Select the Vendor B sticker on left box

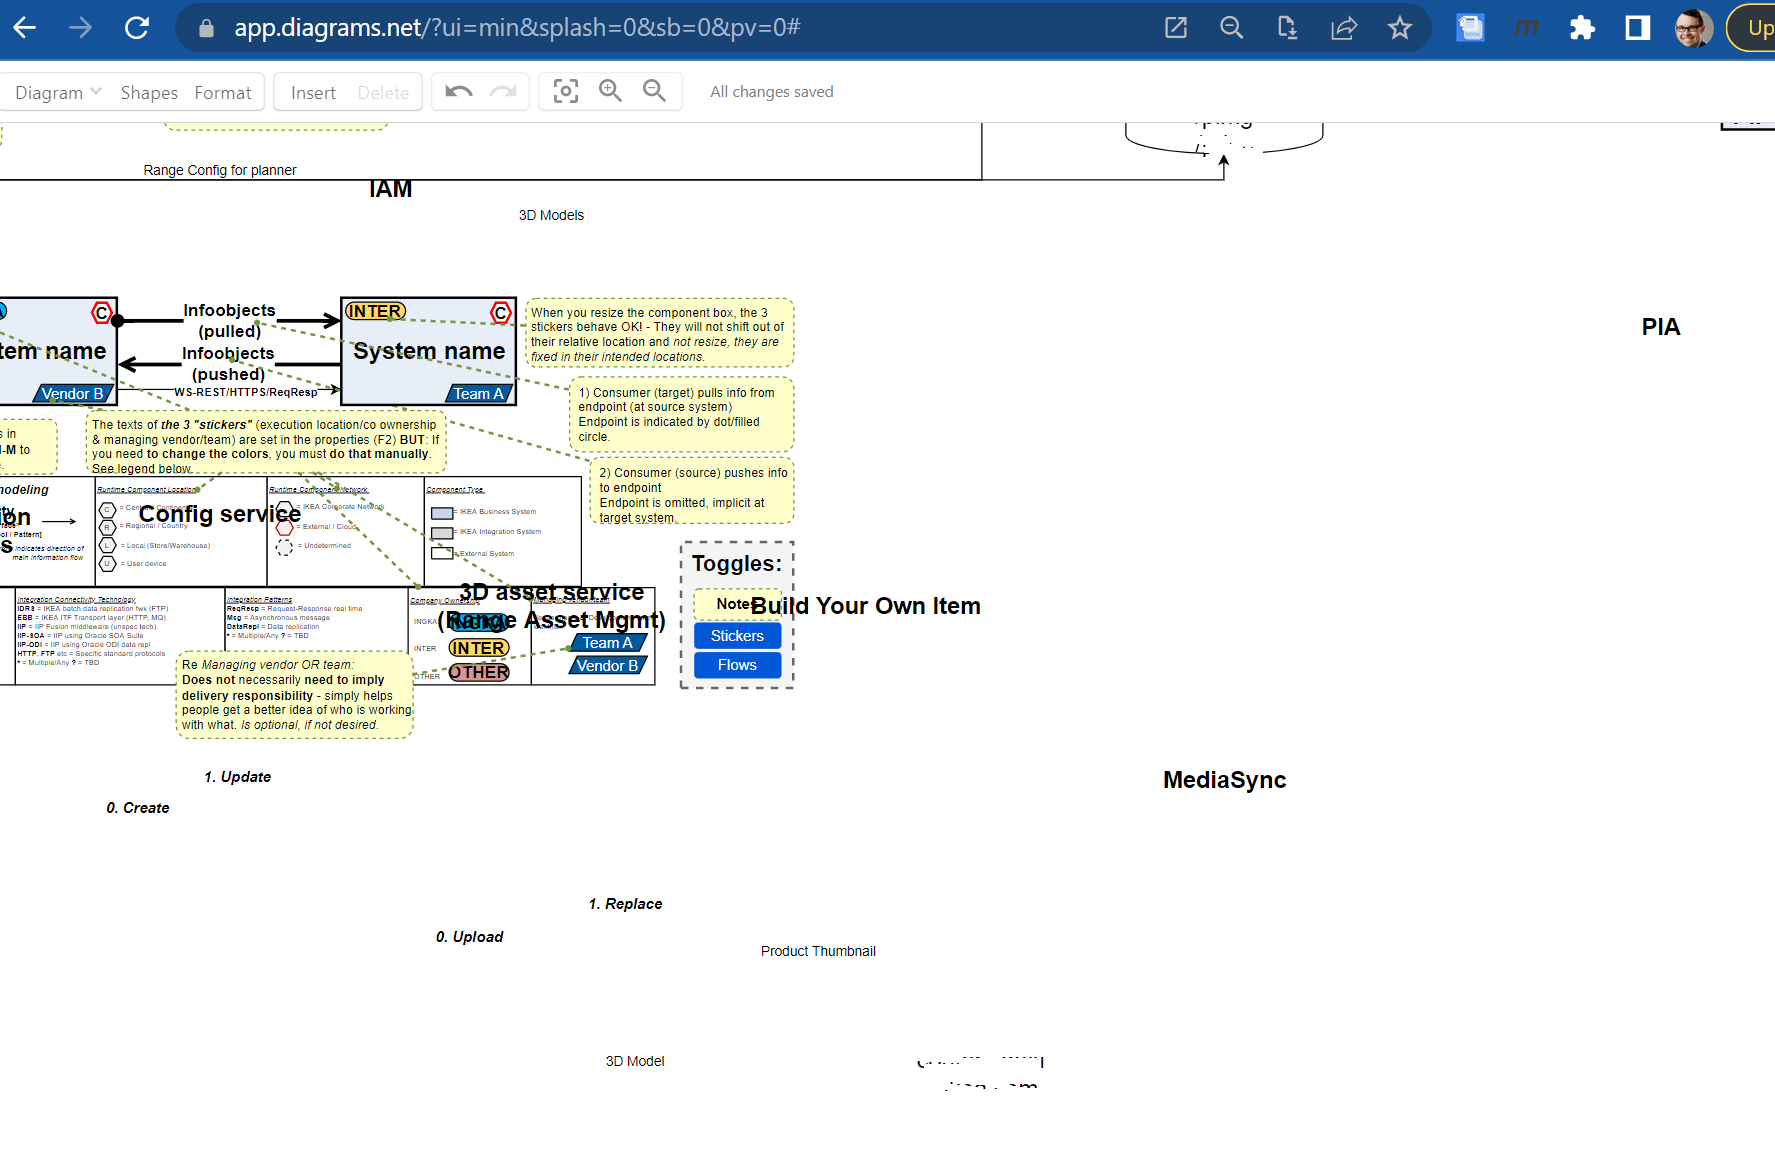point(72,394)
